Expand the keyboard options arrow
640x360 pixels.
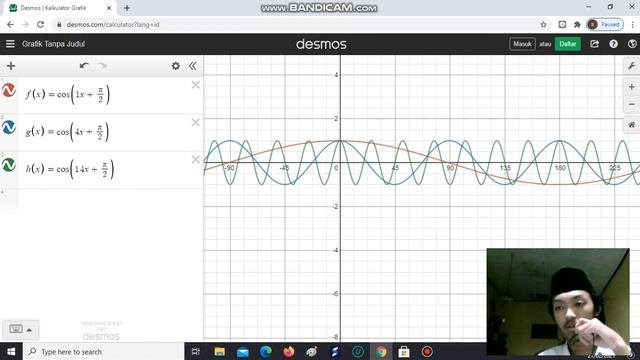click(29, 330)
